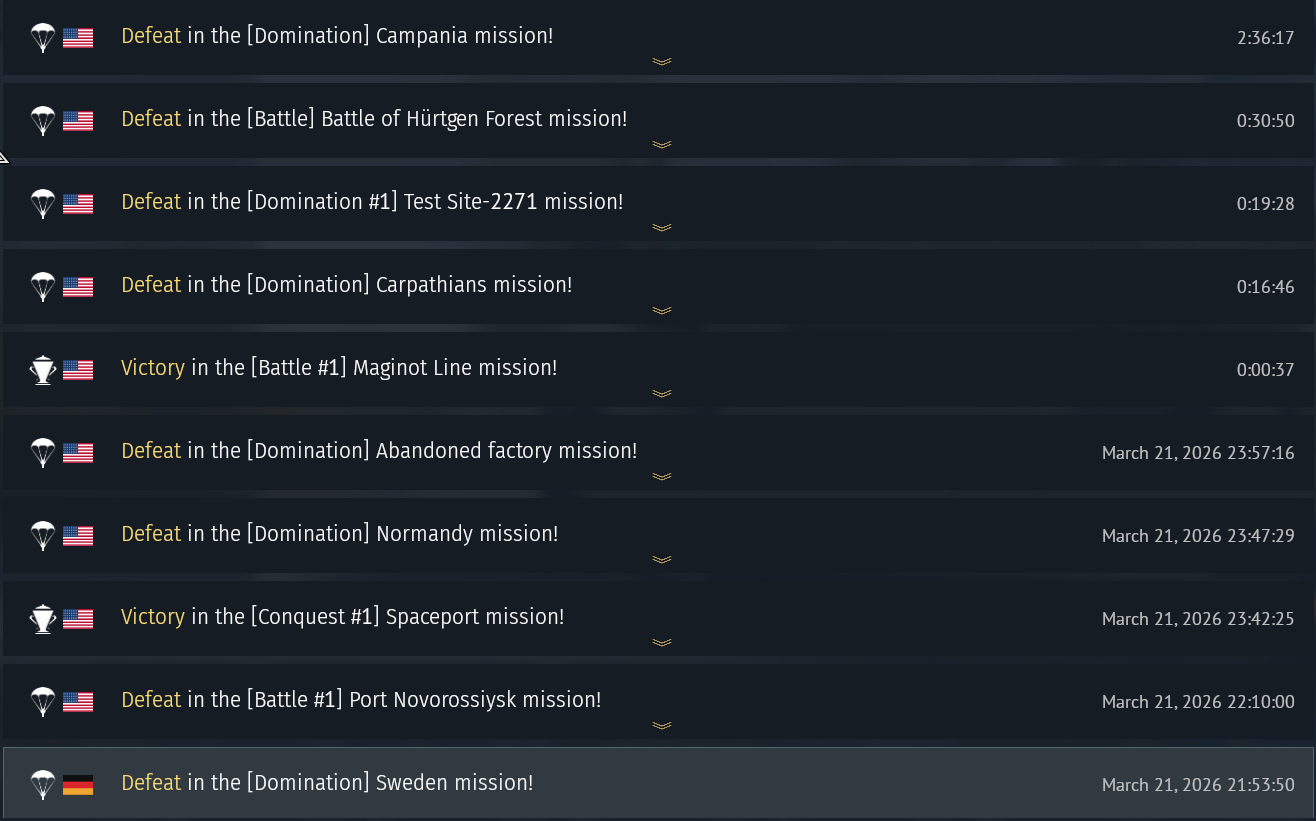
Task: Click the 0:16:46 timestamp of Carpathians
Action: (1265, 288)
